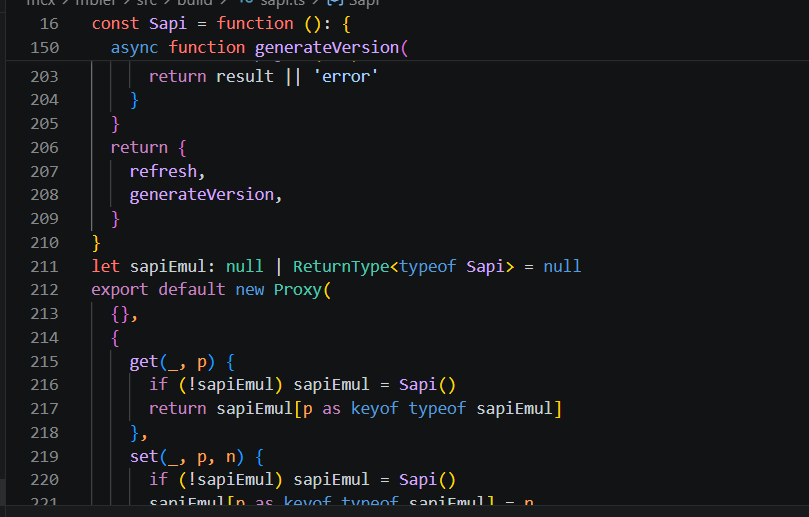The height and width of the screenshot is (517, 809).
Task: Place cursor on get method at line 215
Action: (143, 362)
